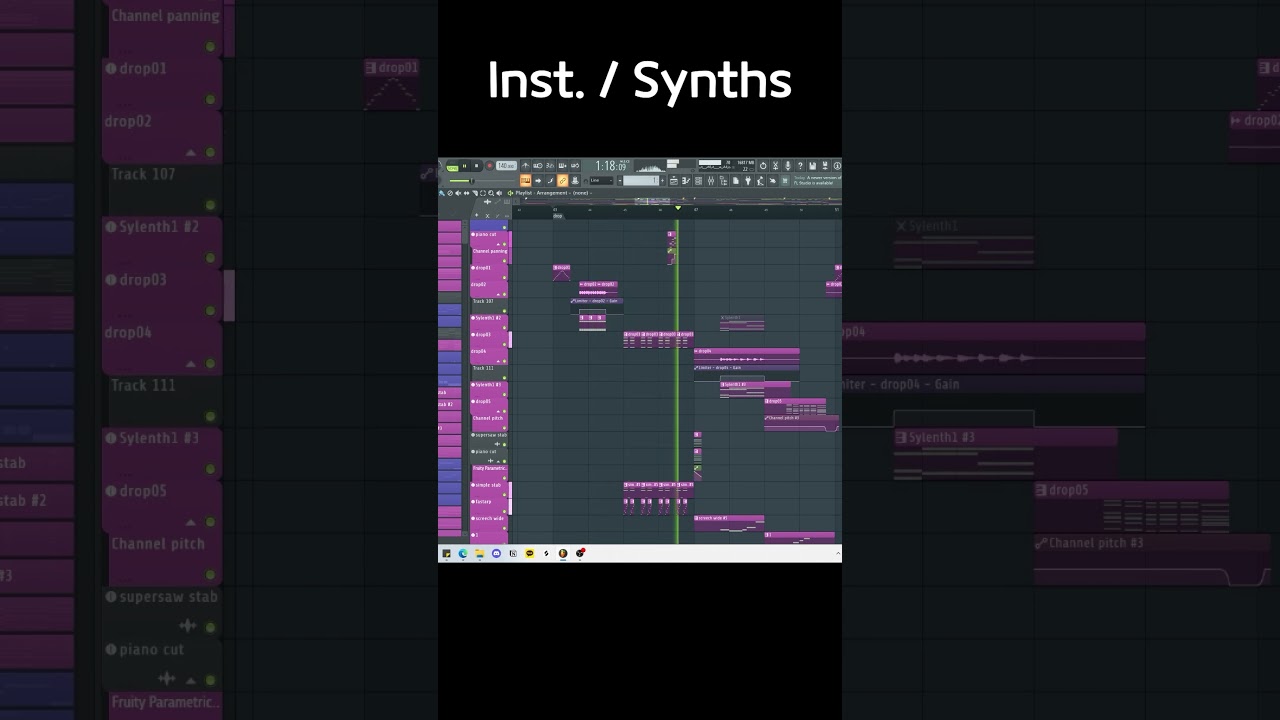
Task: Select the drop04 audio clip
Action: click(x=747, y=355)
